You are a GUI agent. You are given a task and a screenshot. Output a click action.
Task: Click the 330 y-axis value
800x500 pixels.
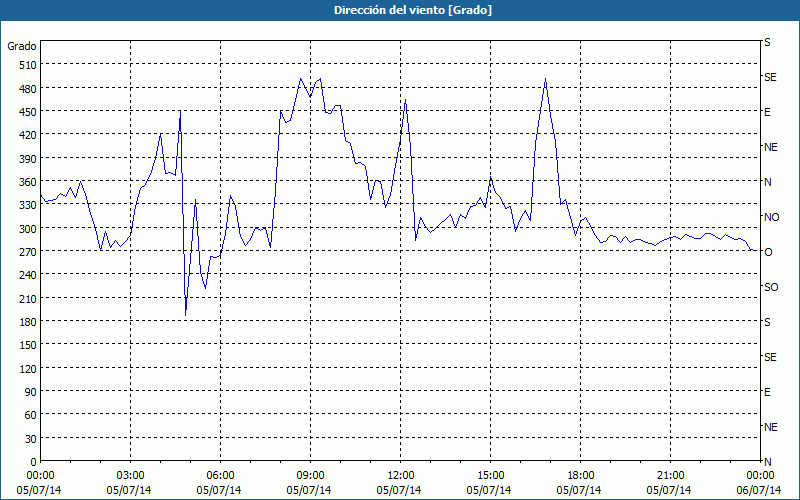[28, 205]
